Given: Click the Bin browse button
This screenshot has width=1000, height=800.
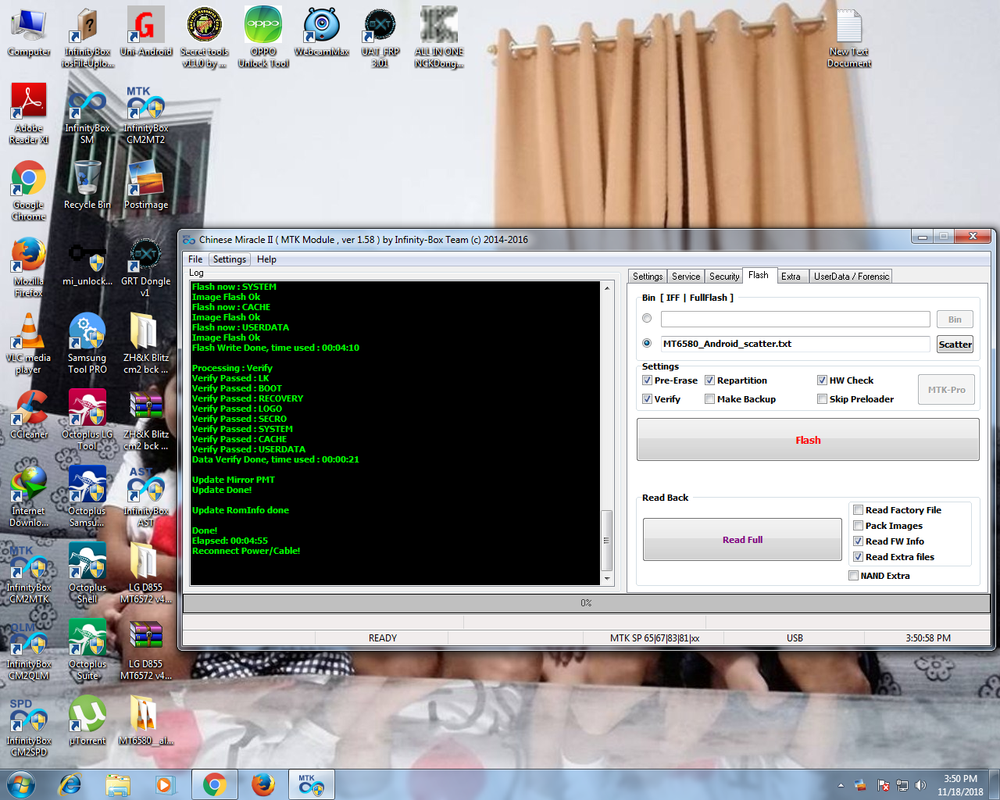Looking at the screenshot, I should 955,319.
